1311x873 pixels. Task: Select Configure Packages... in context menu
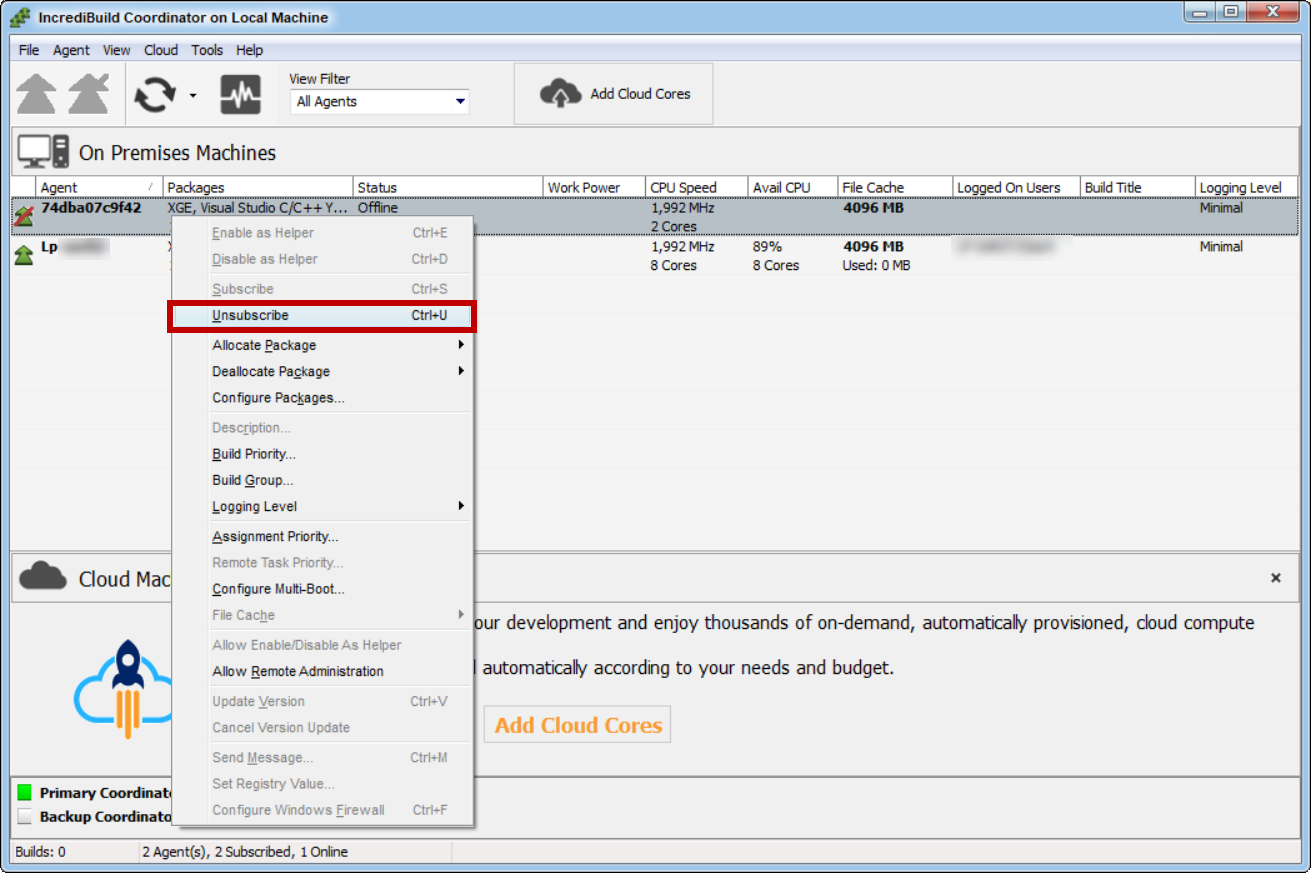322,398
